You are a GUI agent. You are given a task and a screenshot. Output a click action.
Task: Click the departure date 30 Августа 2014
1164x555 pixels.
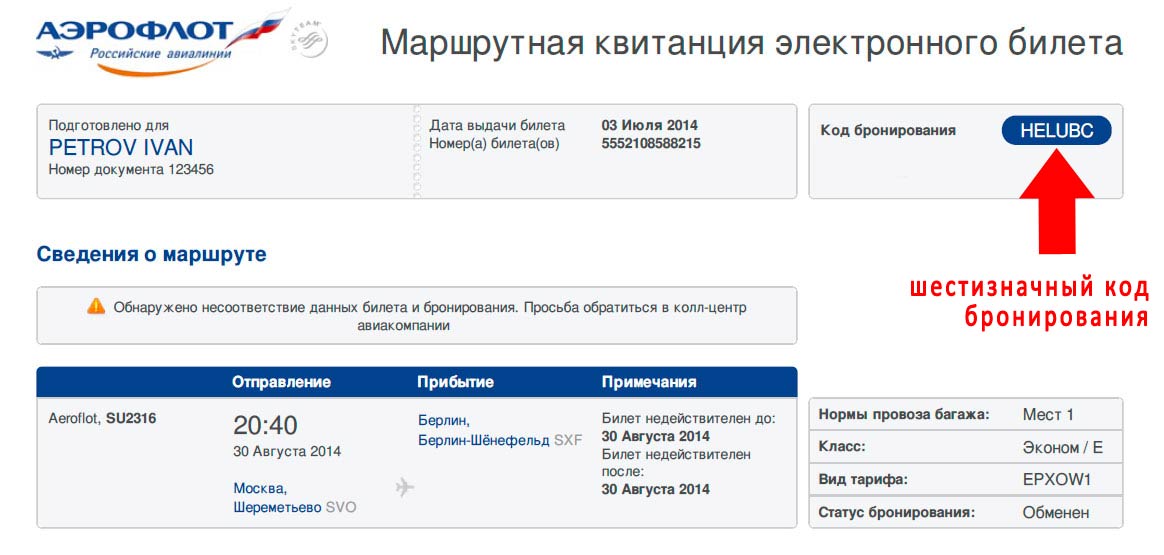[287, 451]
